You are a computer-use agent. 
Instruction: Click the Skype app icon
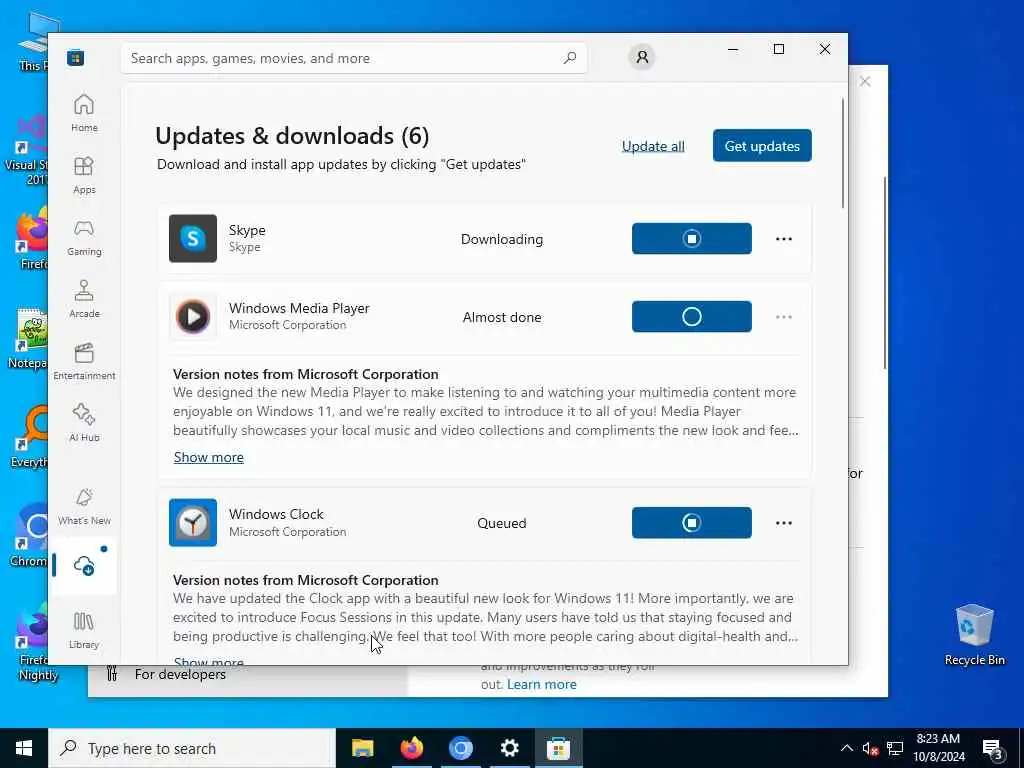(x=193, y=238)
